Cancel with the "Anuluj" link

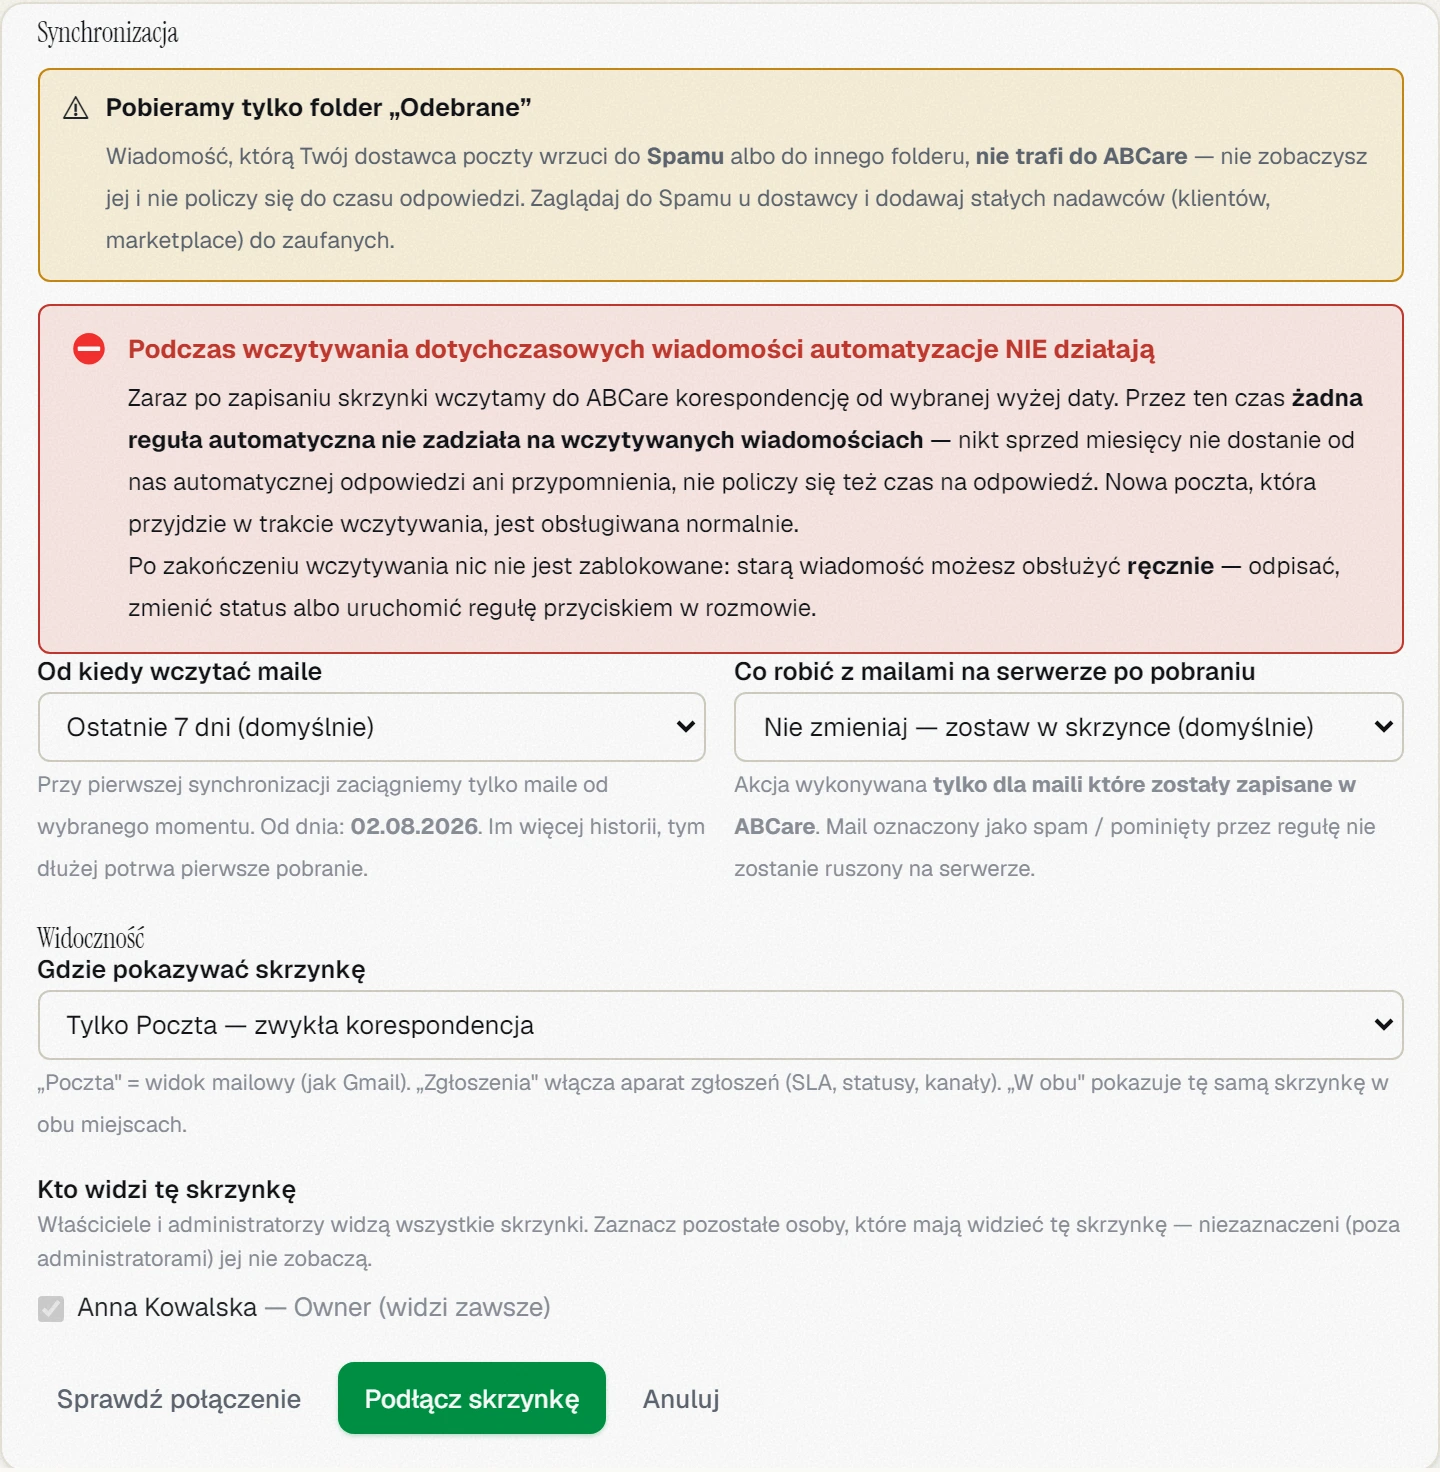[681, 1398]
